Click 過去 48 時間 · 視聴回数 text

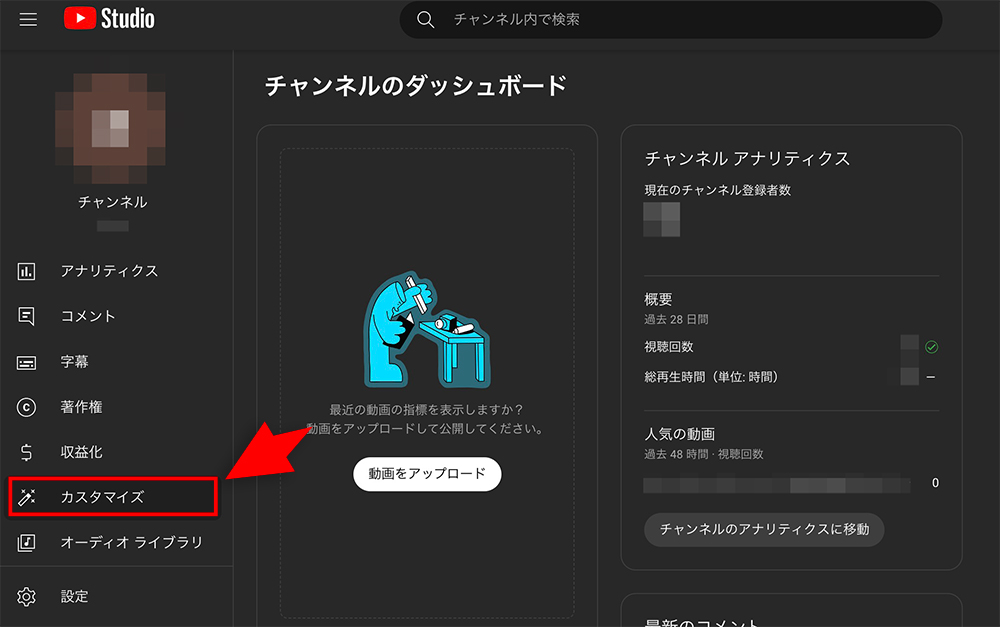pos(703,454)
